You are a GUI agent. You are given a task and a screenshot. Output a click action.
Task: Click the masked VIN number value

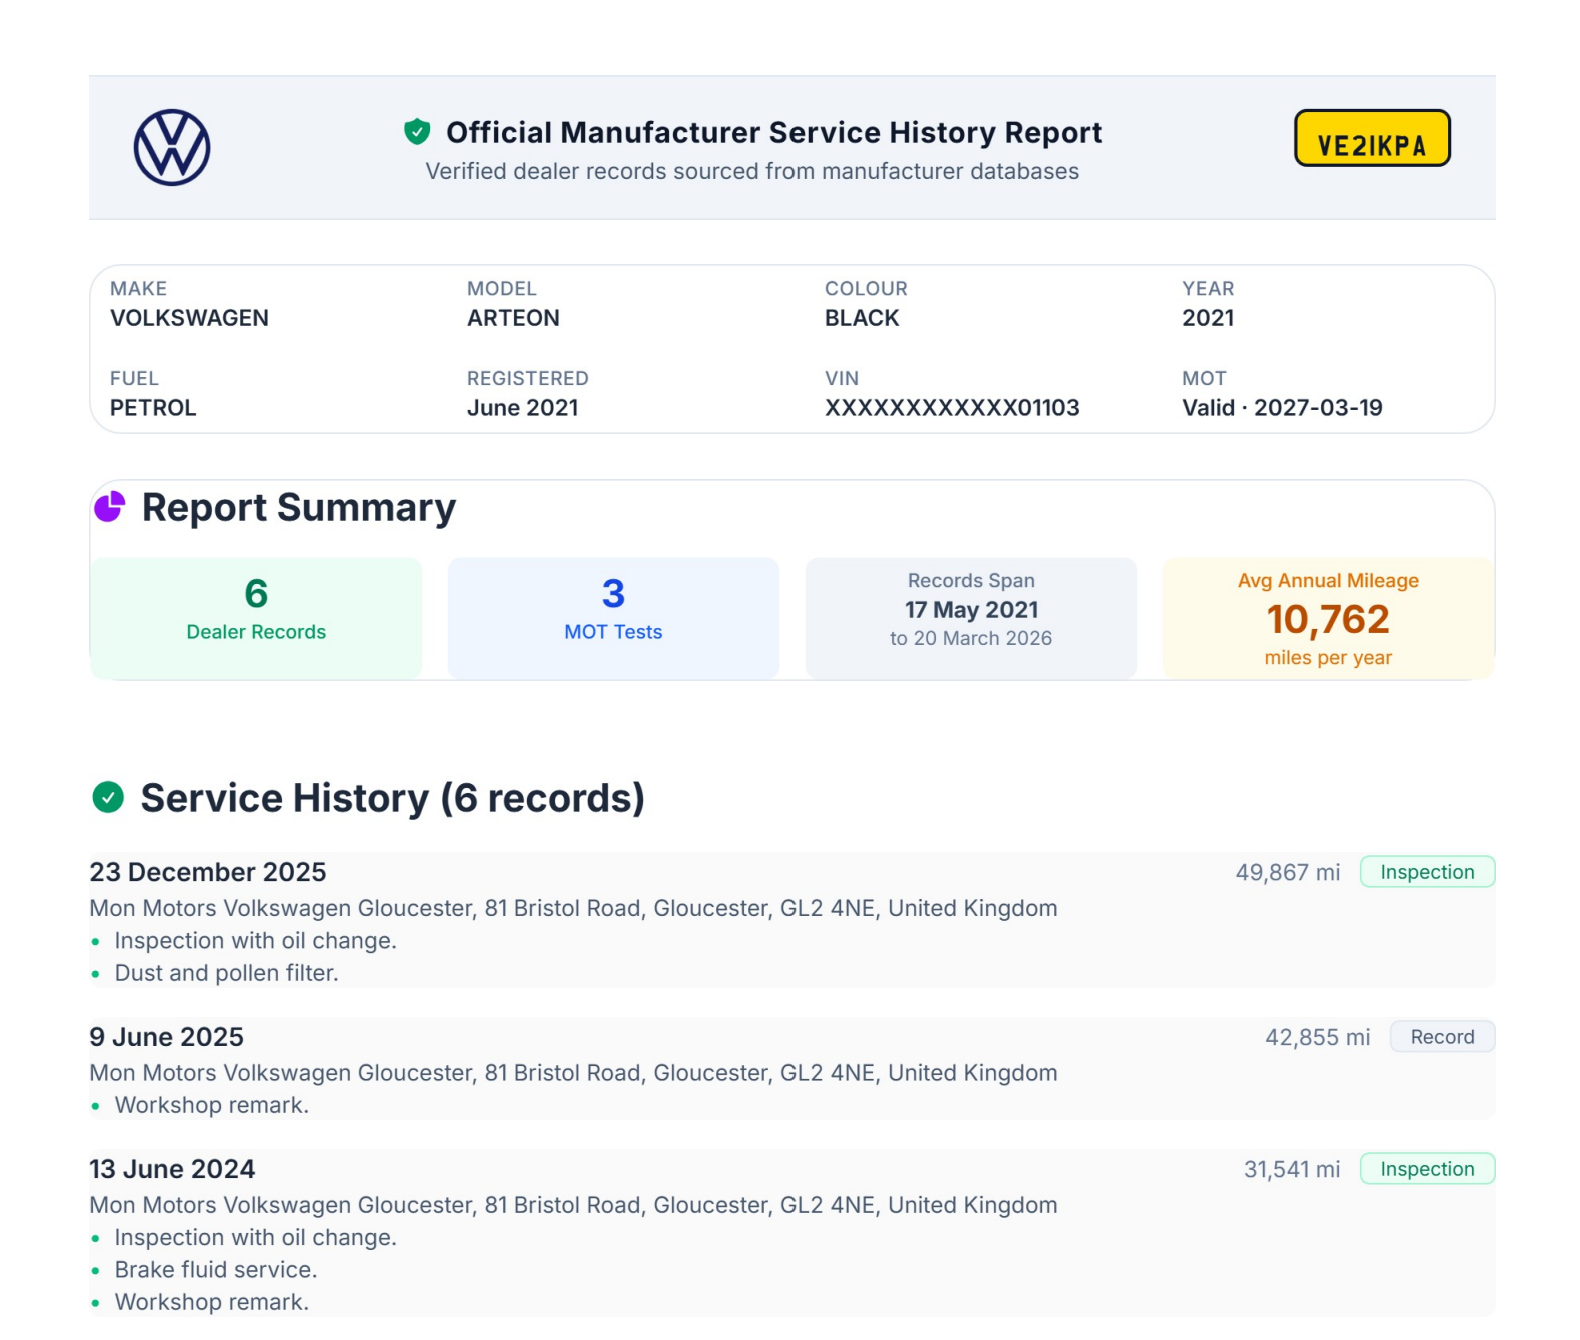tap(952, 408)
